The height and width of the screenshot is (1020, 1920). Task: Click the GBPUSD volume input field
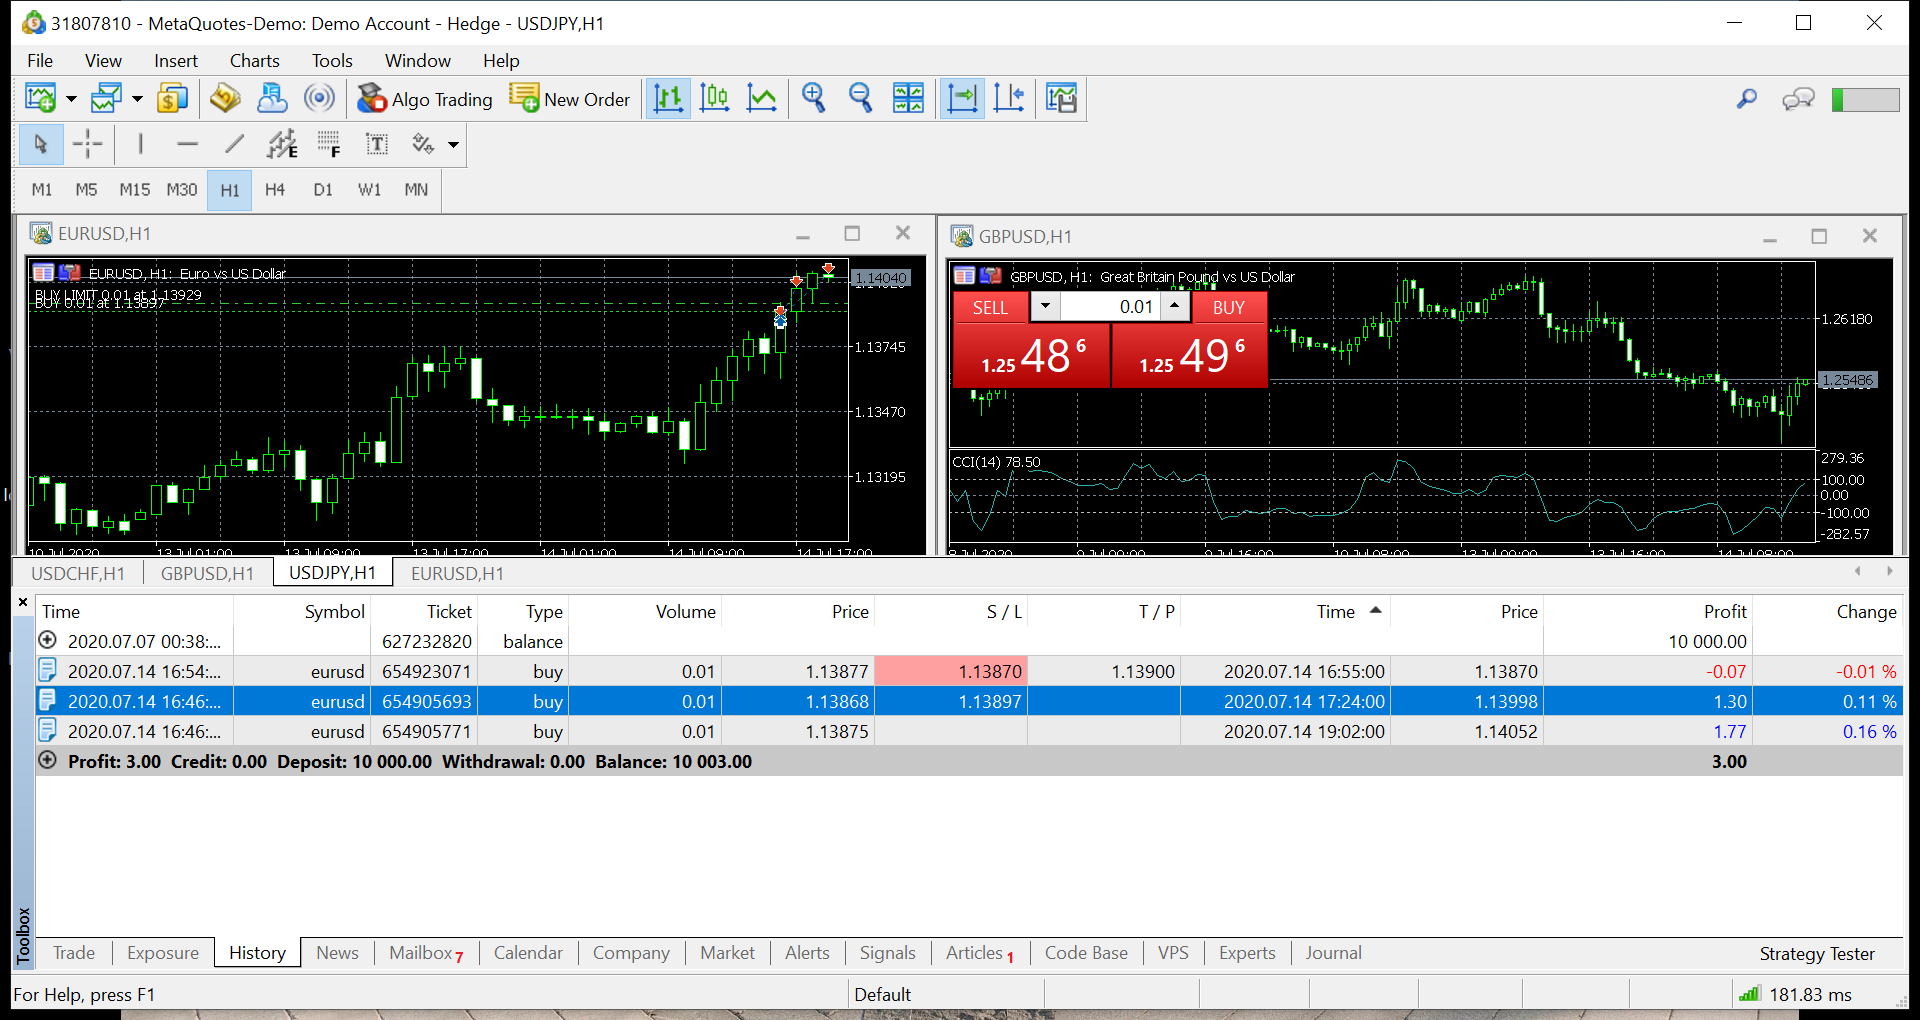point(1110,306)
